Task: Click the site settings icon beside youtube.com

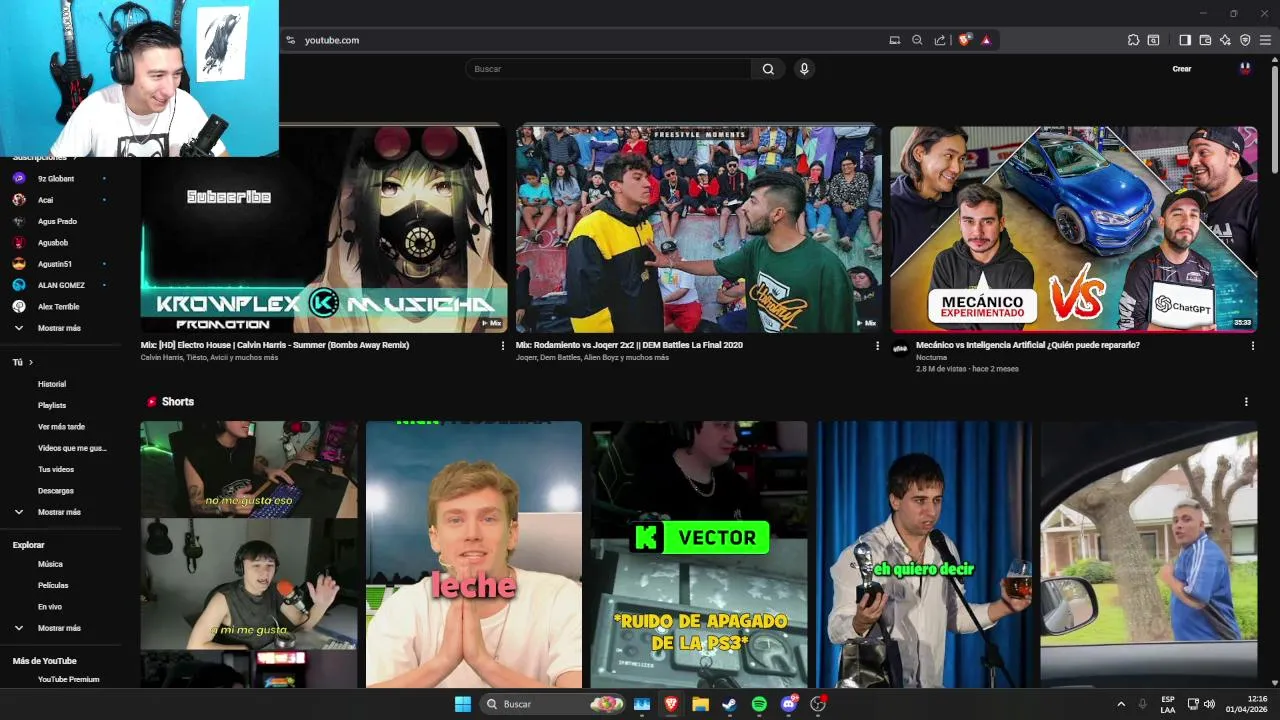Action: (291, 40)
